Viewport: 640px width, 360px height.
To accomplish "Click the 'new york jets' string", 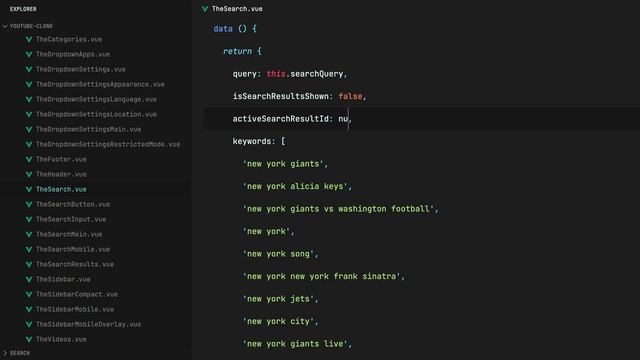I will (278, 299).
